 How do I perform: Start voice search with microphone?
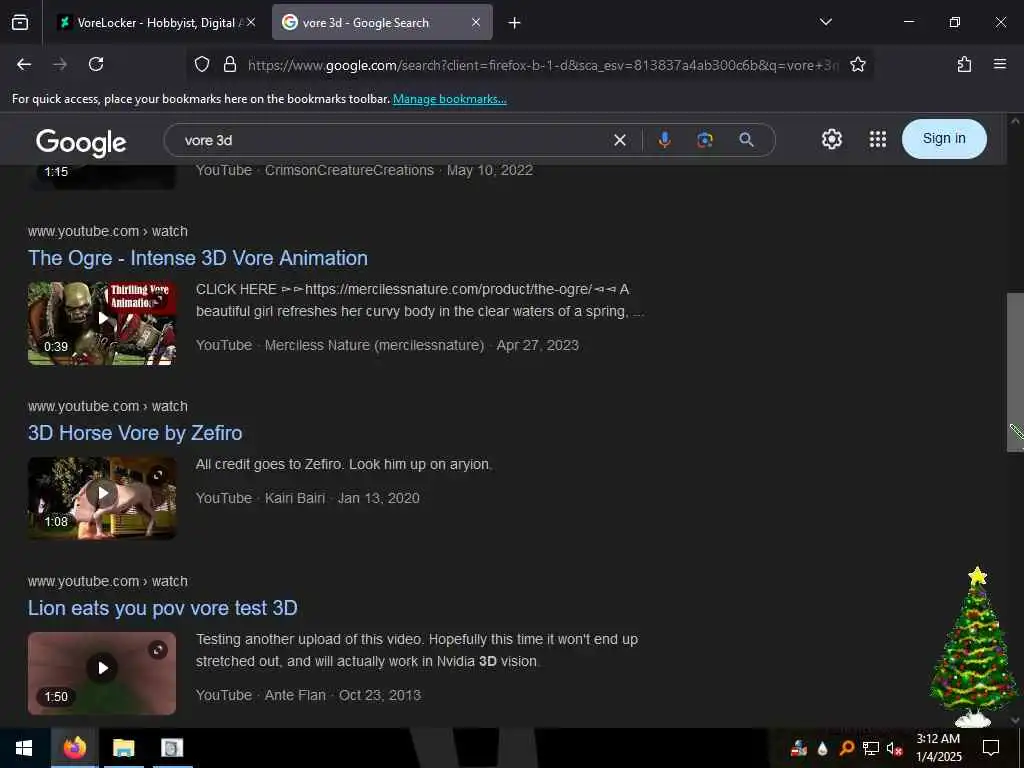point(664,140)
